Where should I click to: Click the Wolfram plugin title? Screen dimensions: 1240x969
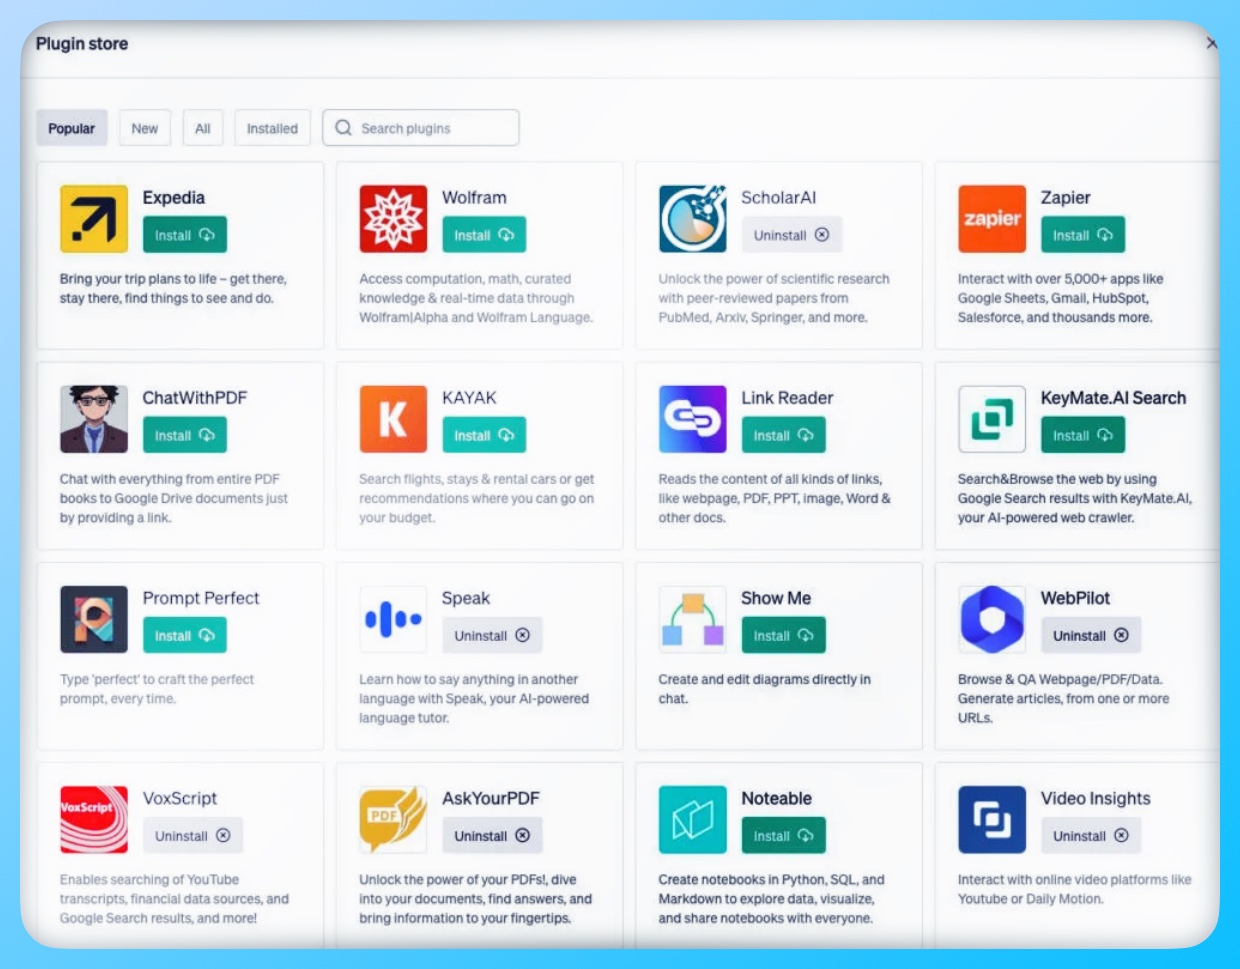[475, 198]
